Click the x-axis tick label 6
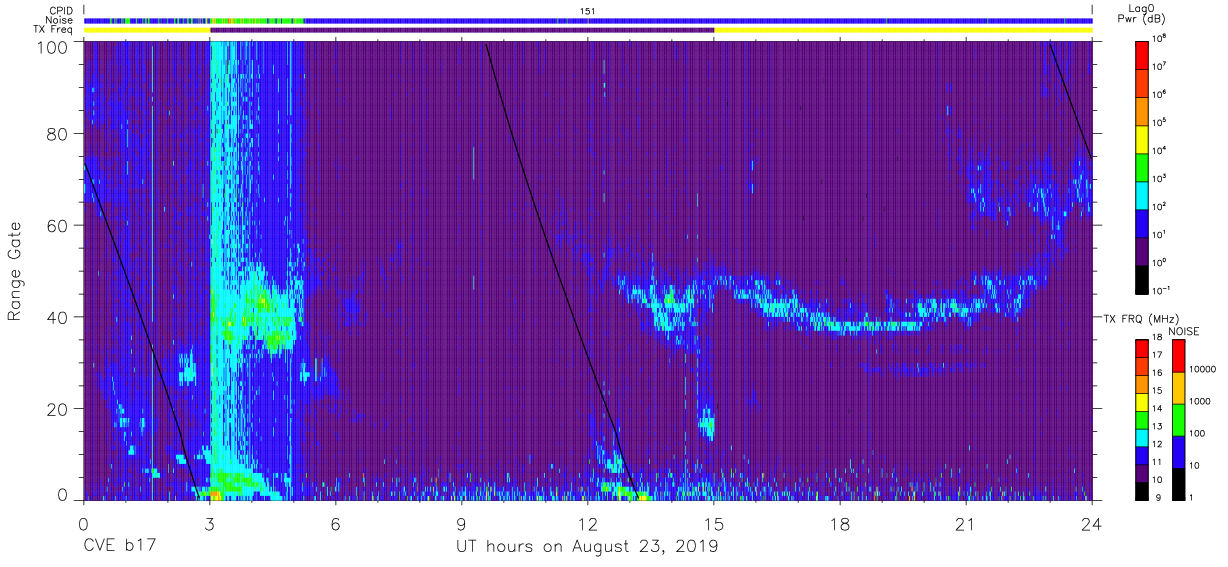The image size is (1228, 567). 336,525
